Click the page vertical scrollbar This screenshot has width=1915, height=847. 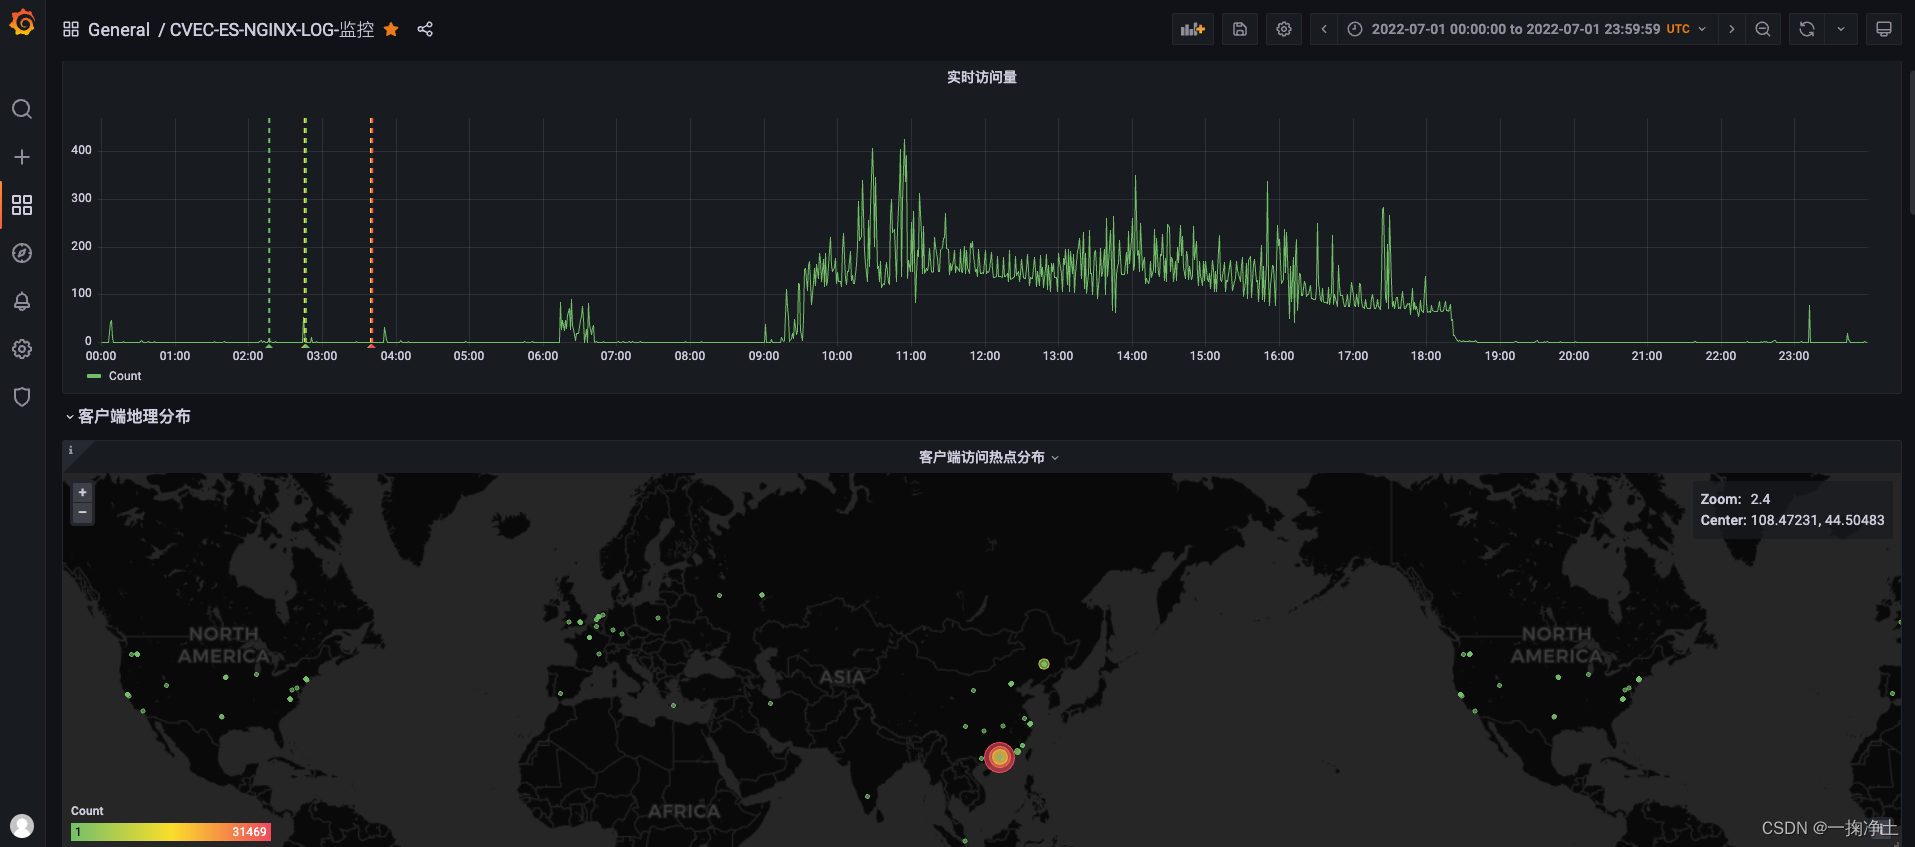pos(1911,140)
